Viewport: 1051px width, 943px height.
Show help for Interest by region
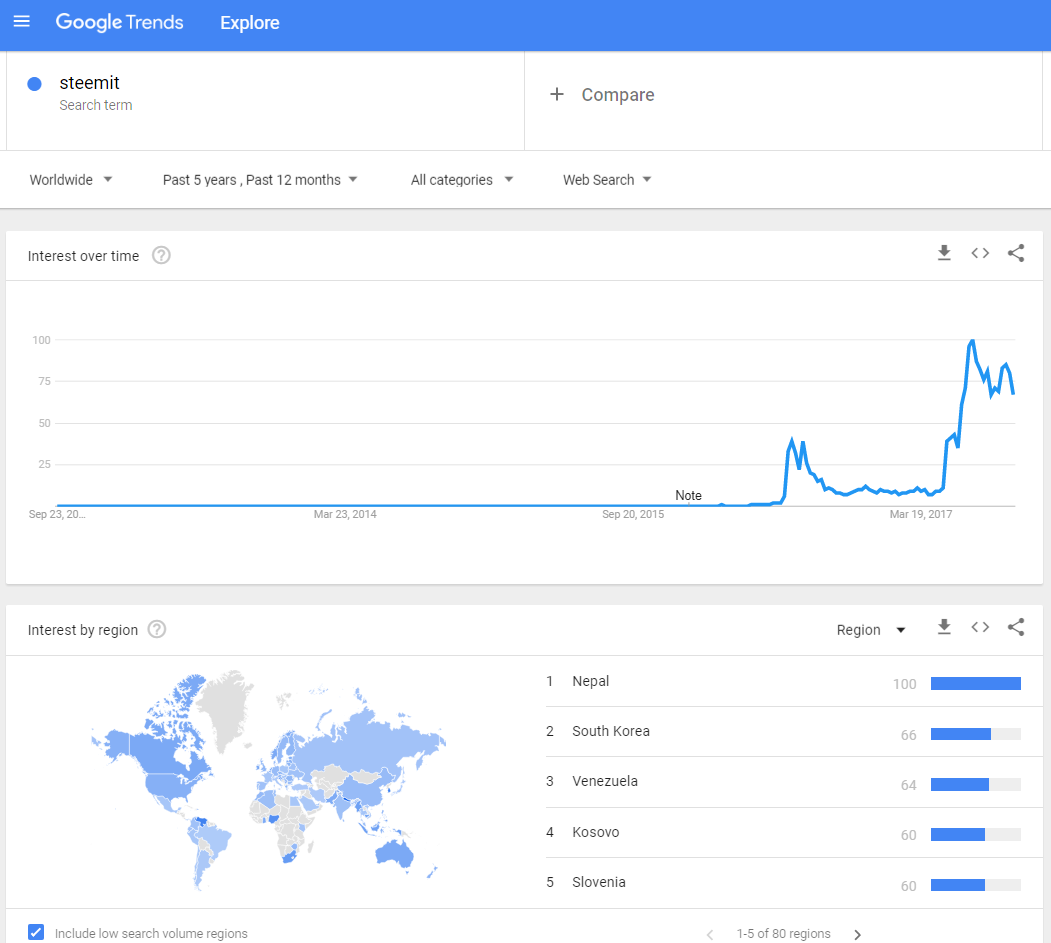tap(157, 629)
